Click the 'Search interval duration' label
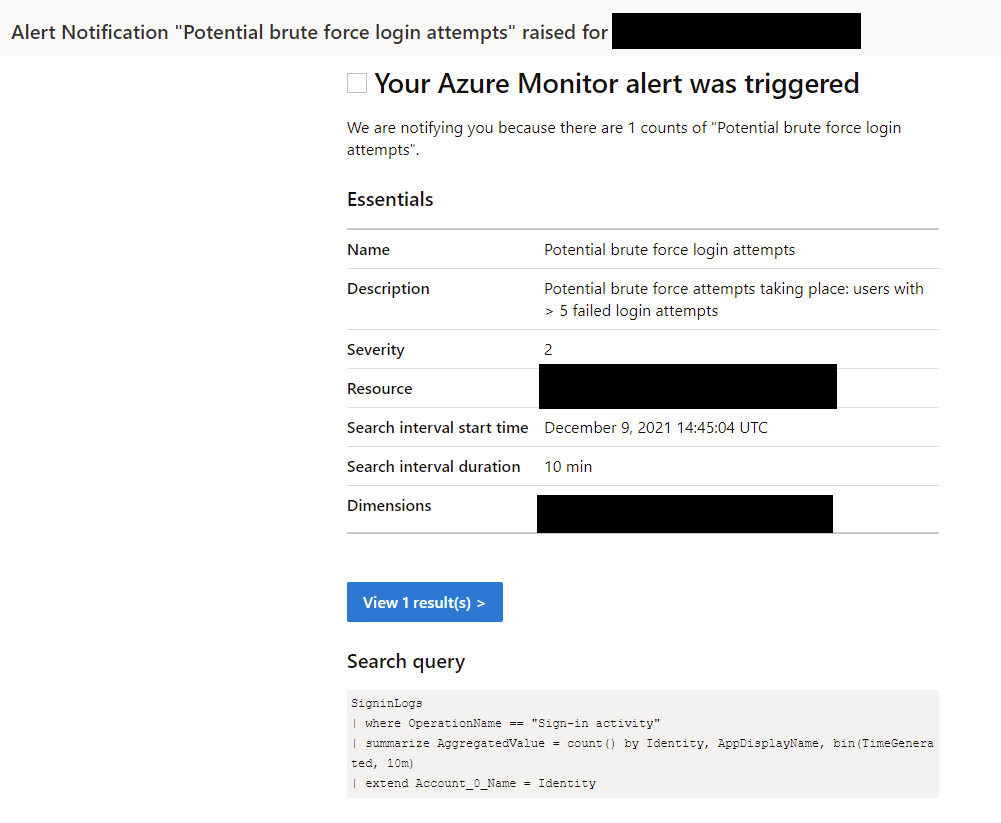Viewport: 1001px width, 823px height. click(433, 467)
